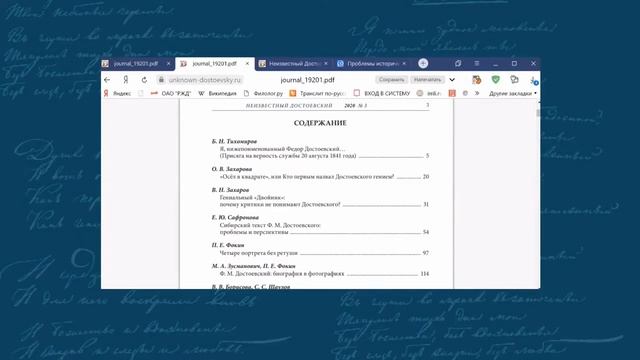Open the tab overview icon in title bar
The width and height of the screenshot is (640, 360).
[458, 63]
